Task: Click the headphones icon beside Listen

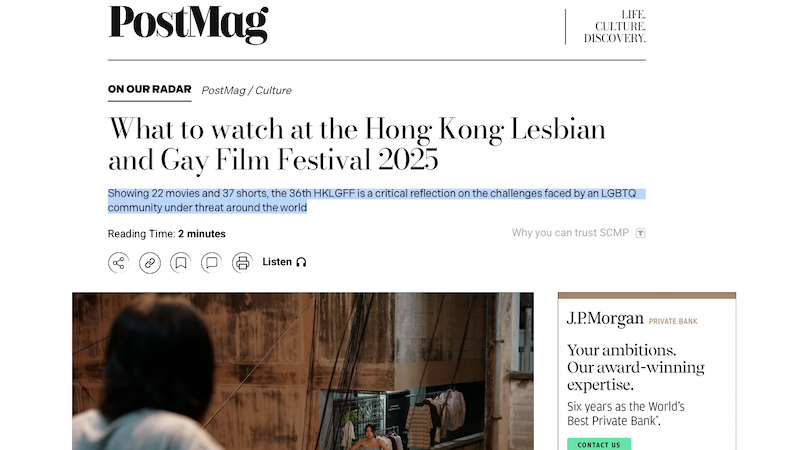Action: [x=301, y=262]
